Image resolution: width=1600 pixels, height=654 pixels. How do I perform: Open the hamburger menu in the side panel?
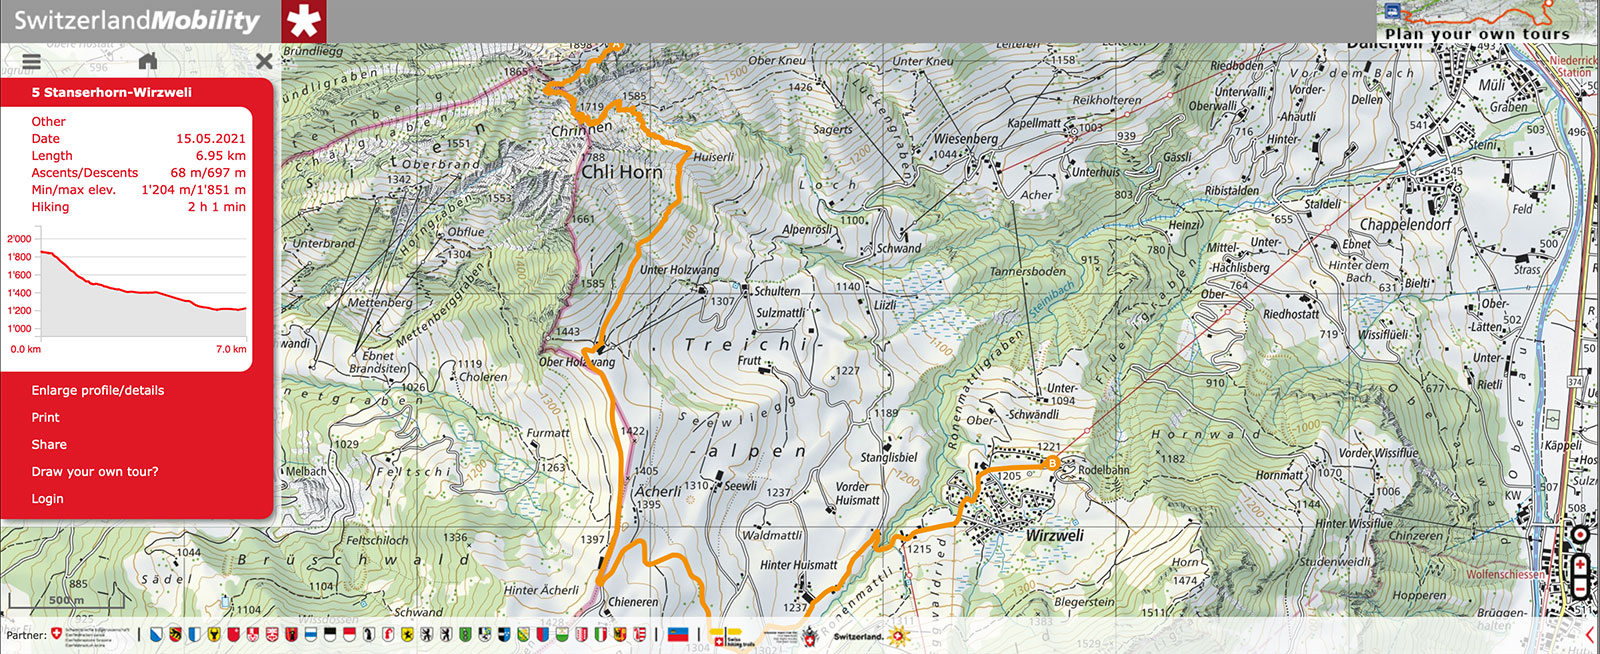pyautogui.click(x=32, y=61)
